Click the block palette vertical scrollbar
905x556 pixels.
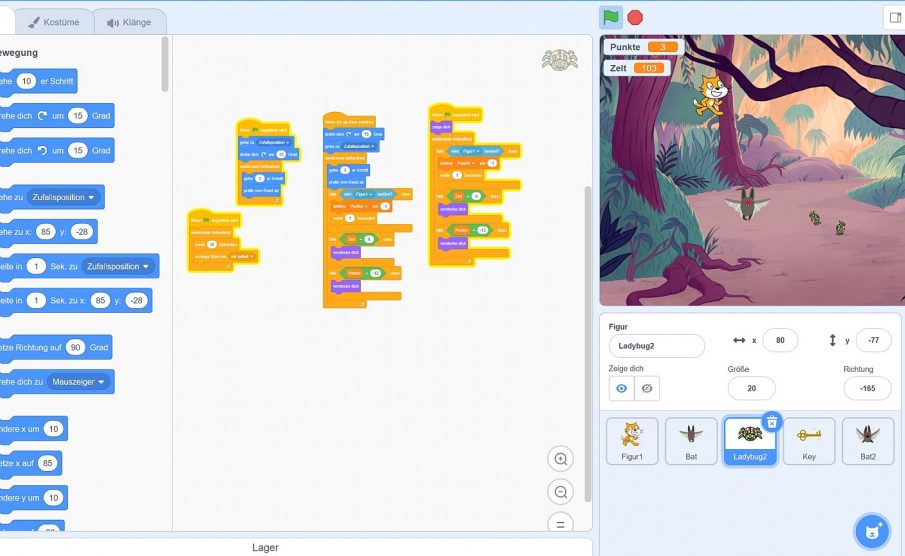[x=165, y=65]
